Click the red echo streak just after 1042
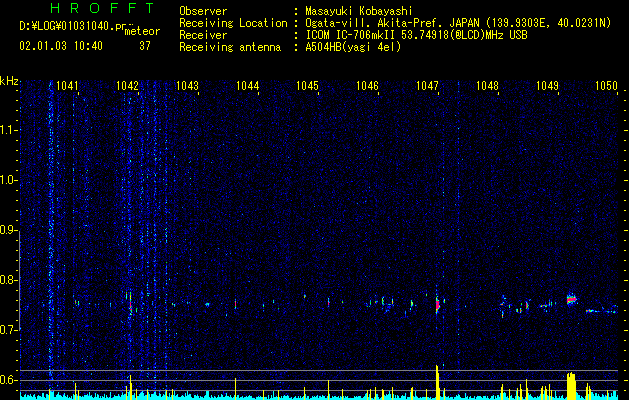This screenshot has height=400, width=629. pos(130,304)
